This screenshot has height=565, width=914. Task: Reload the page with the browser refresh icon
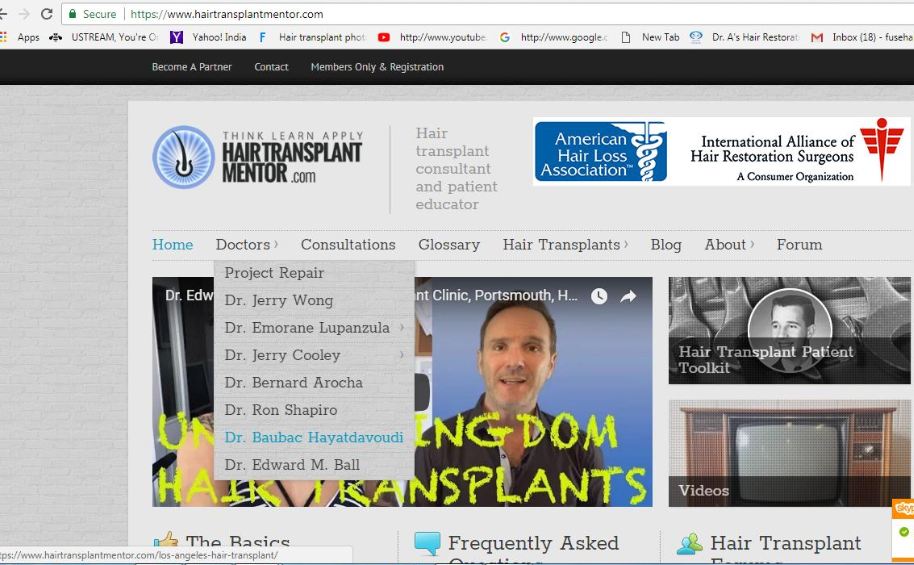pos(47,13)
